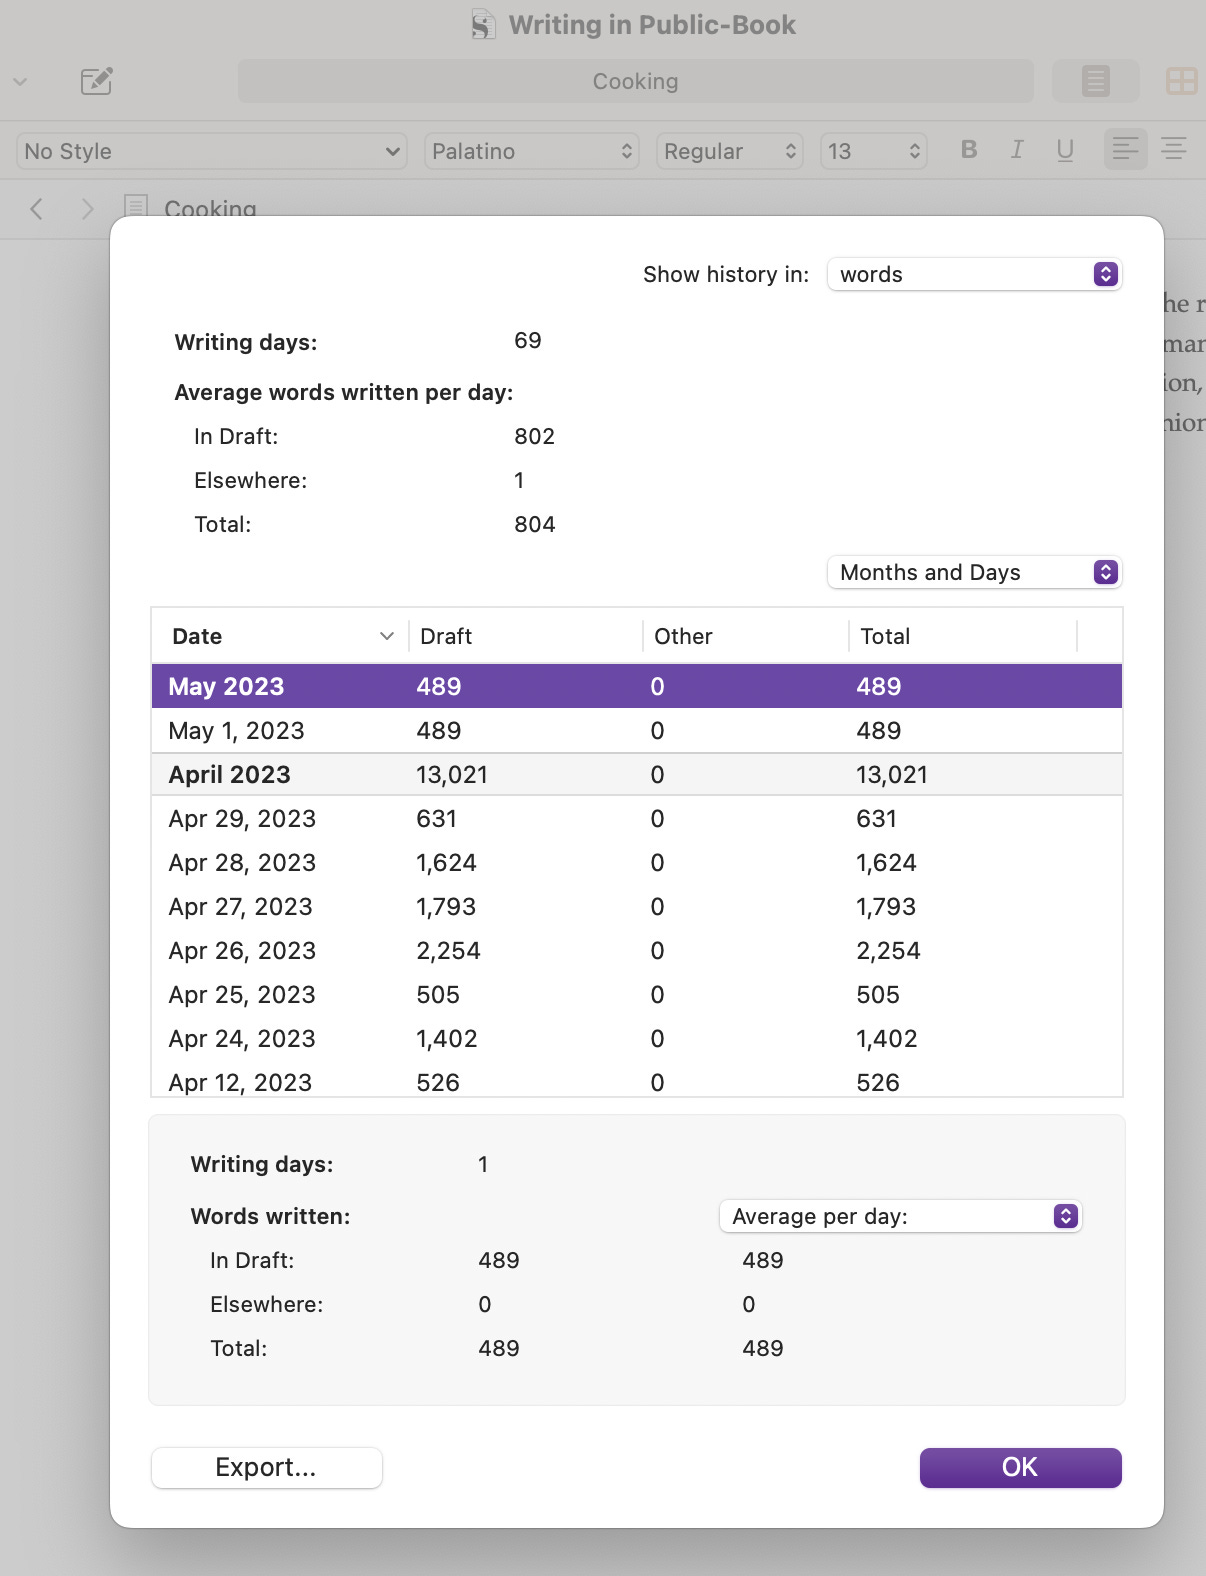Select the Apr 12, 2023 row

(637, 1081)
